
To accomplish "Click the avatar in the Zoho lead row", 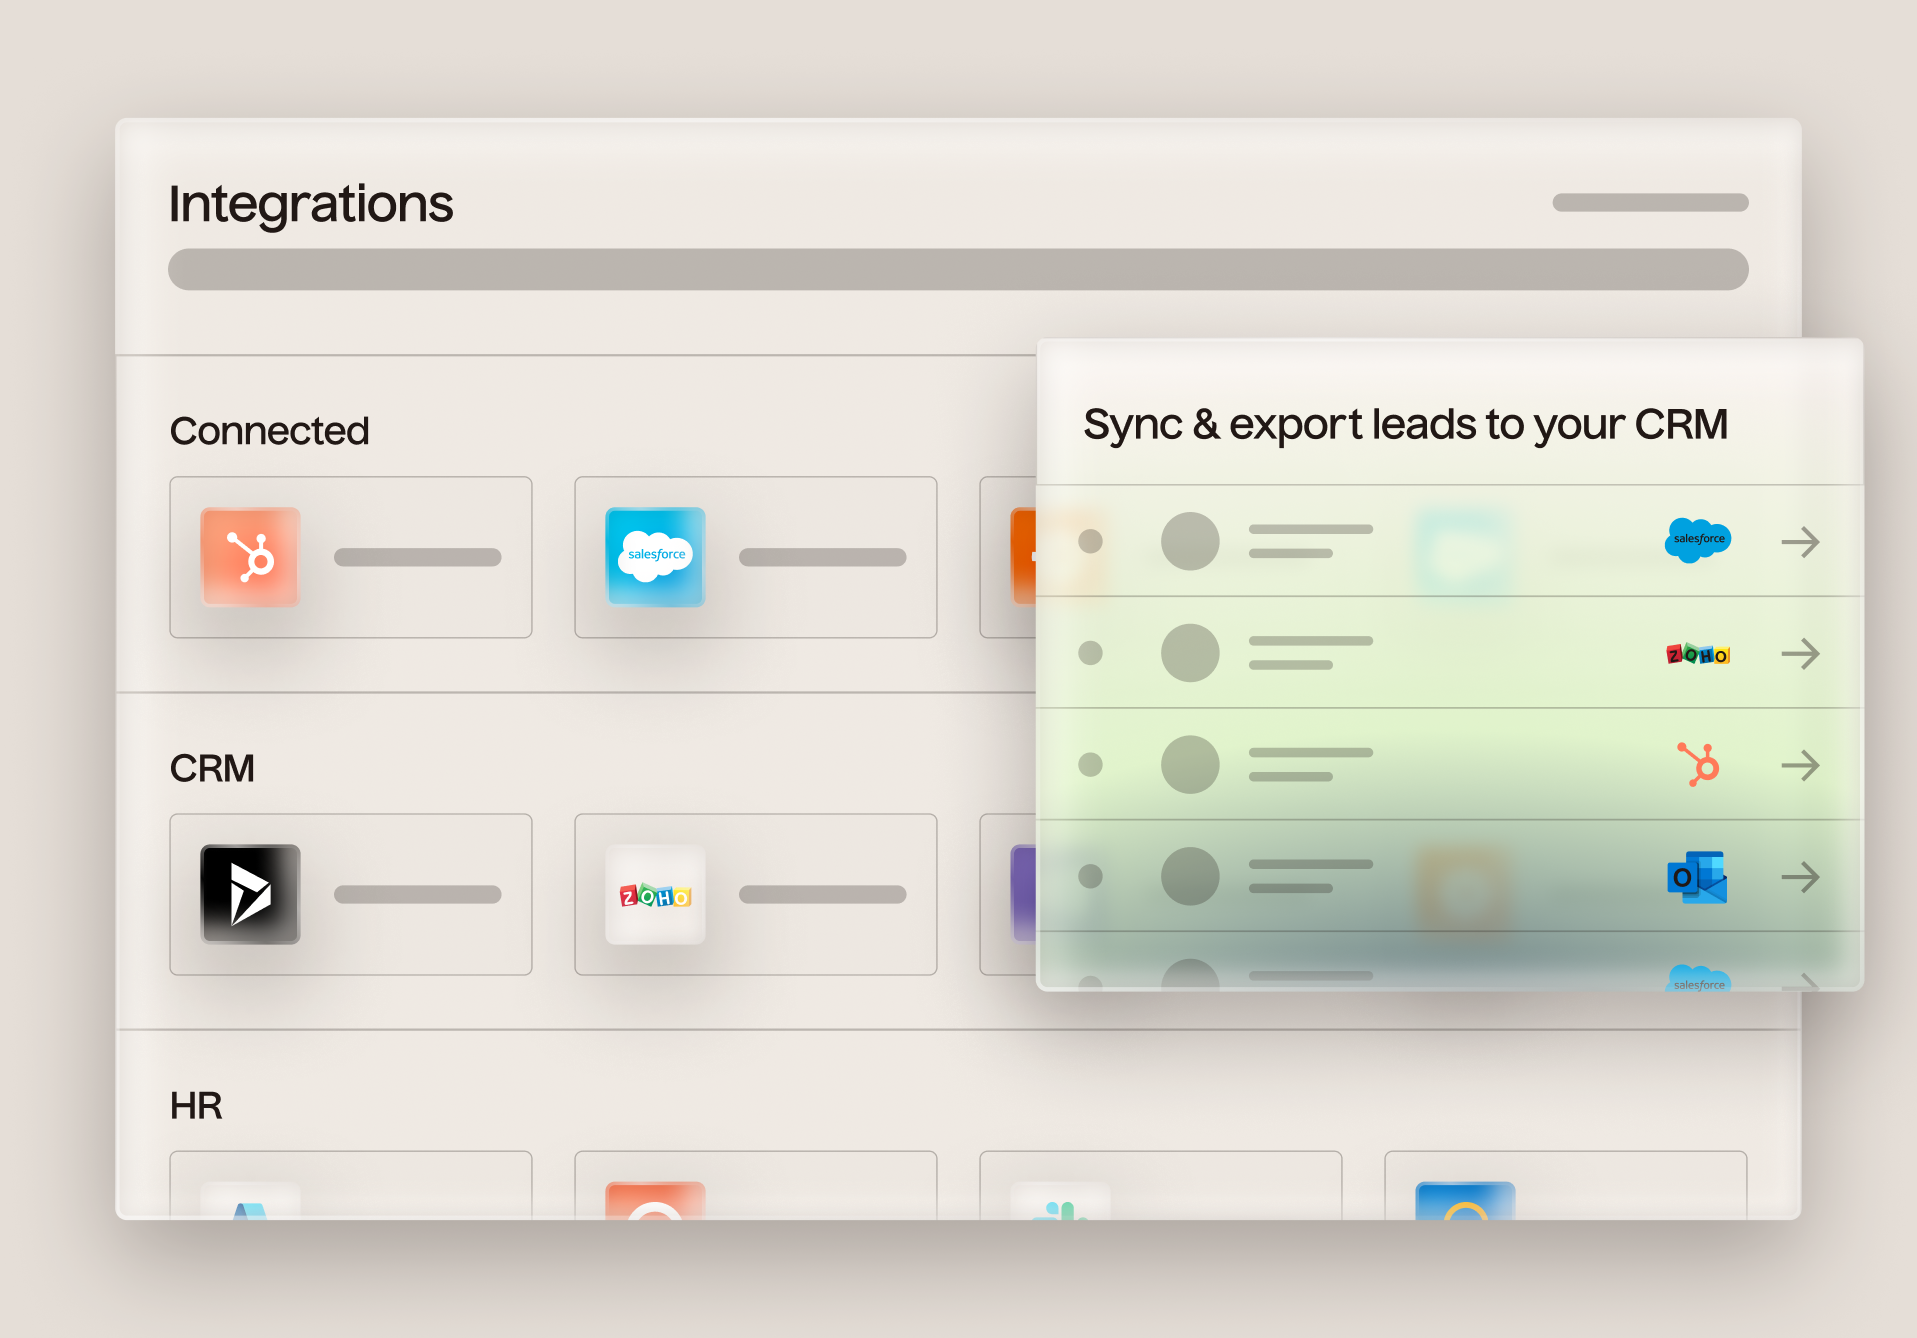I will coord(1190,653).
